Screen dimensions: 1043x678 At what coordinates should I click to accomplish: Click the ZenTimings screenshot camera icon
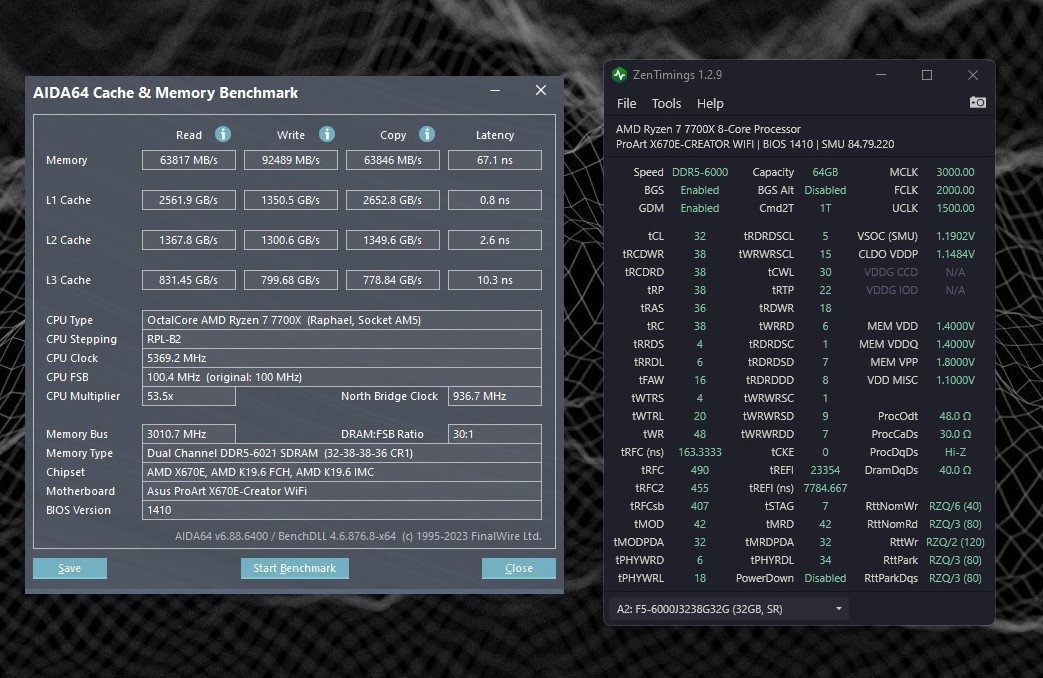977,102
